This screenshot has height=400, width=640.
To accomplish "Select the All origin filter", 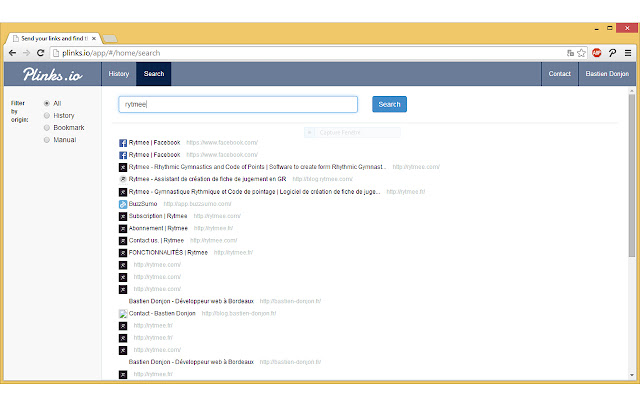I will pyautogui.click(x=47, y=103).
